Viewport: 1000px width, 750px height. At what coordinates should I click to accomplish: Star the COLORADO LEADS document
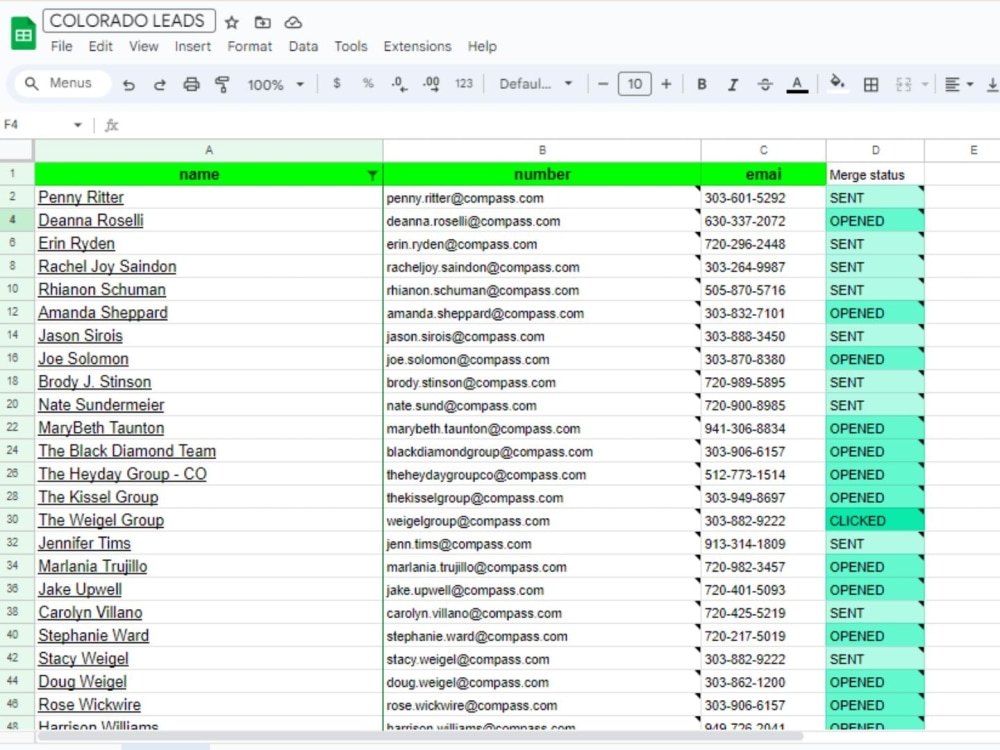[x=232, y=22]
